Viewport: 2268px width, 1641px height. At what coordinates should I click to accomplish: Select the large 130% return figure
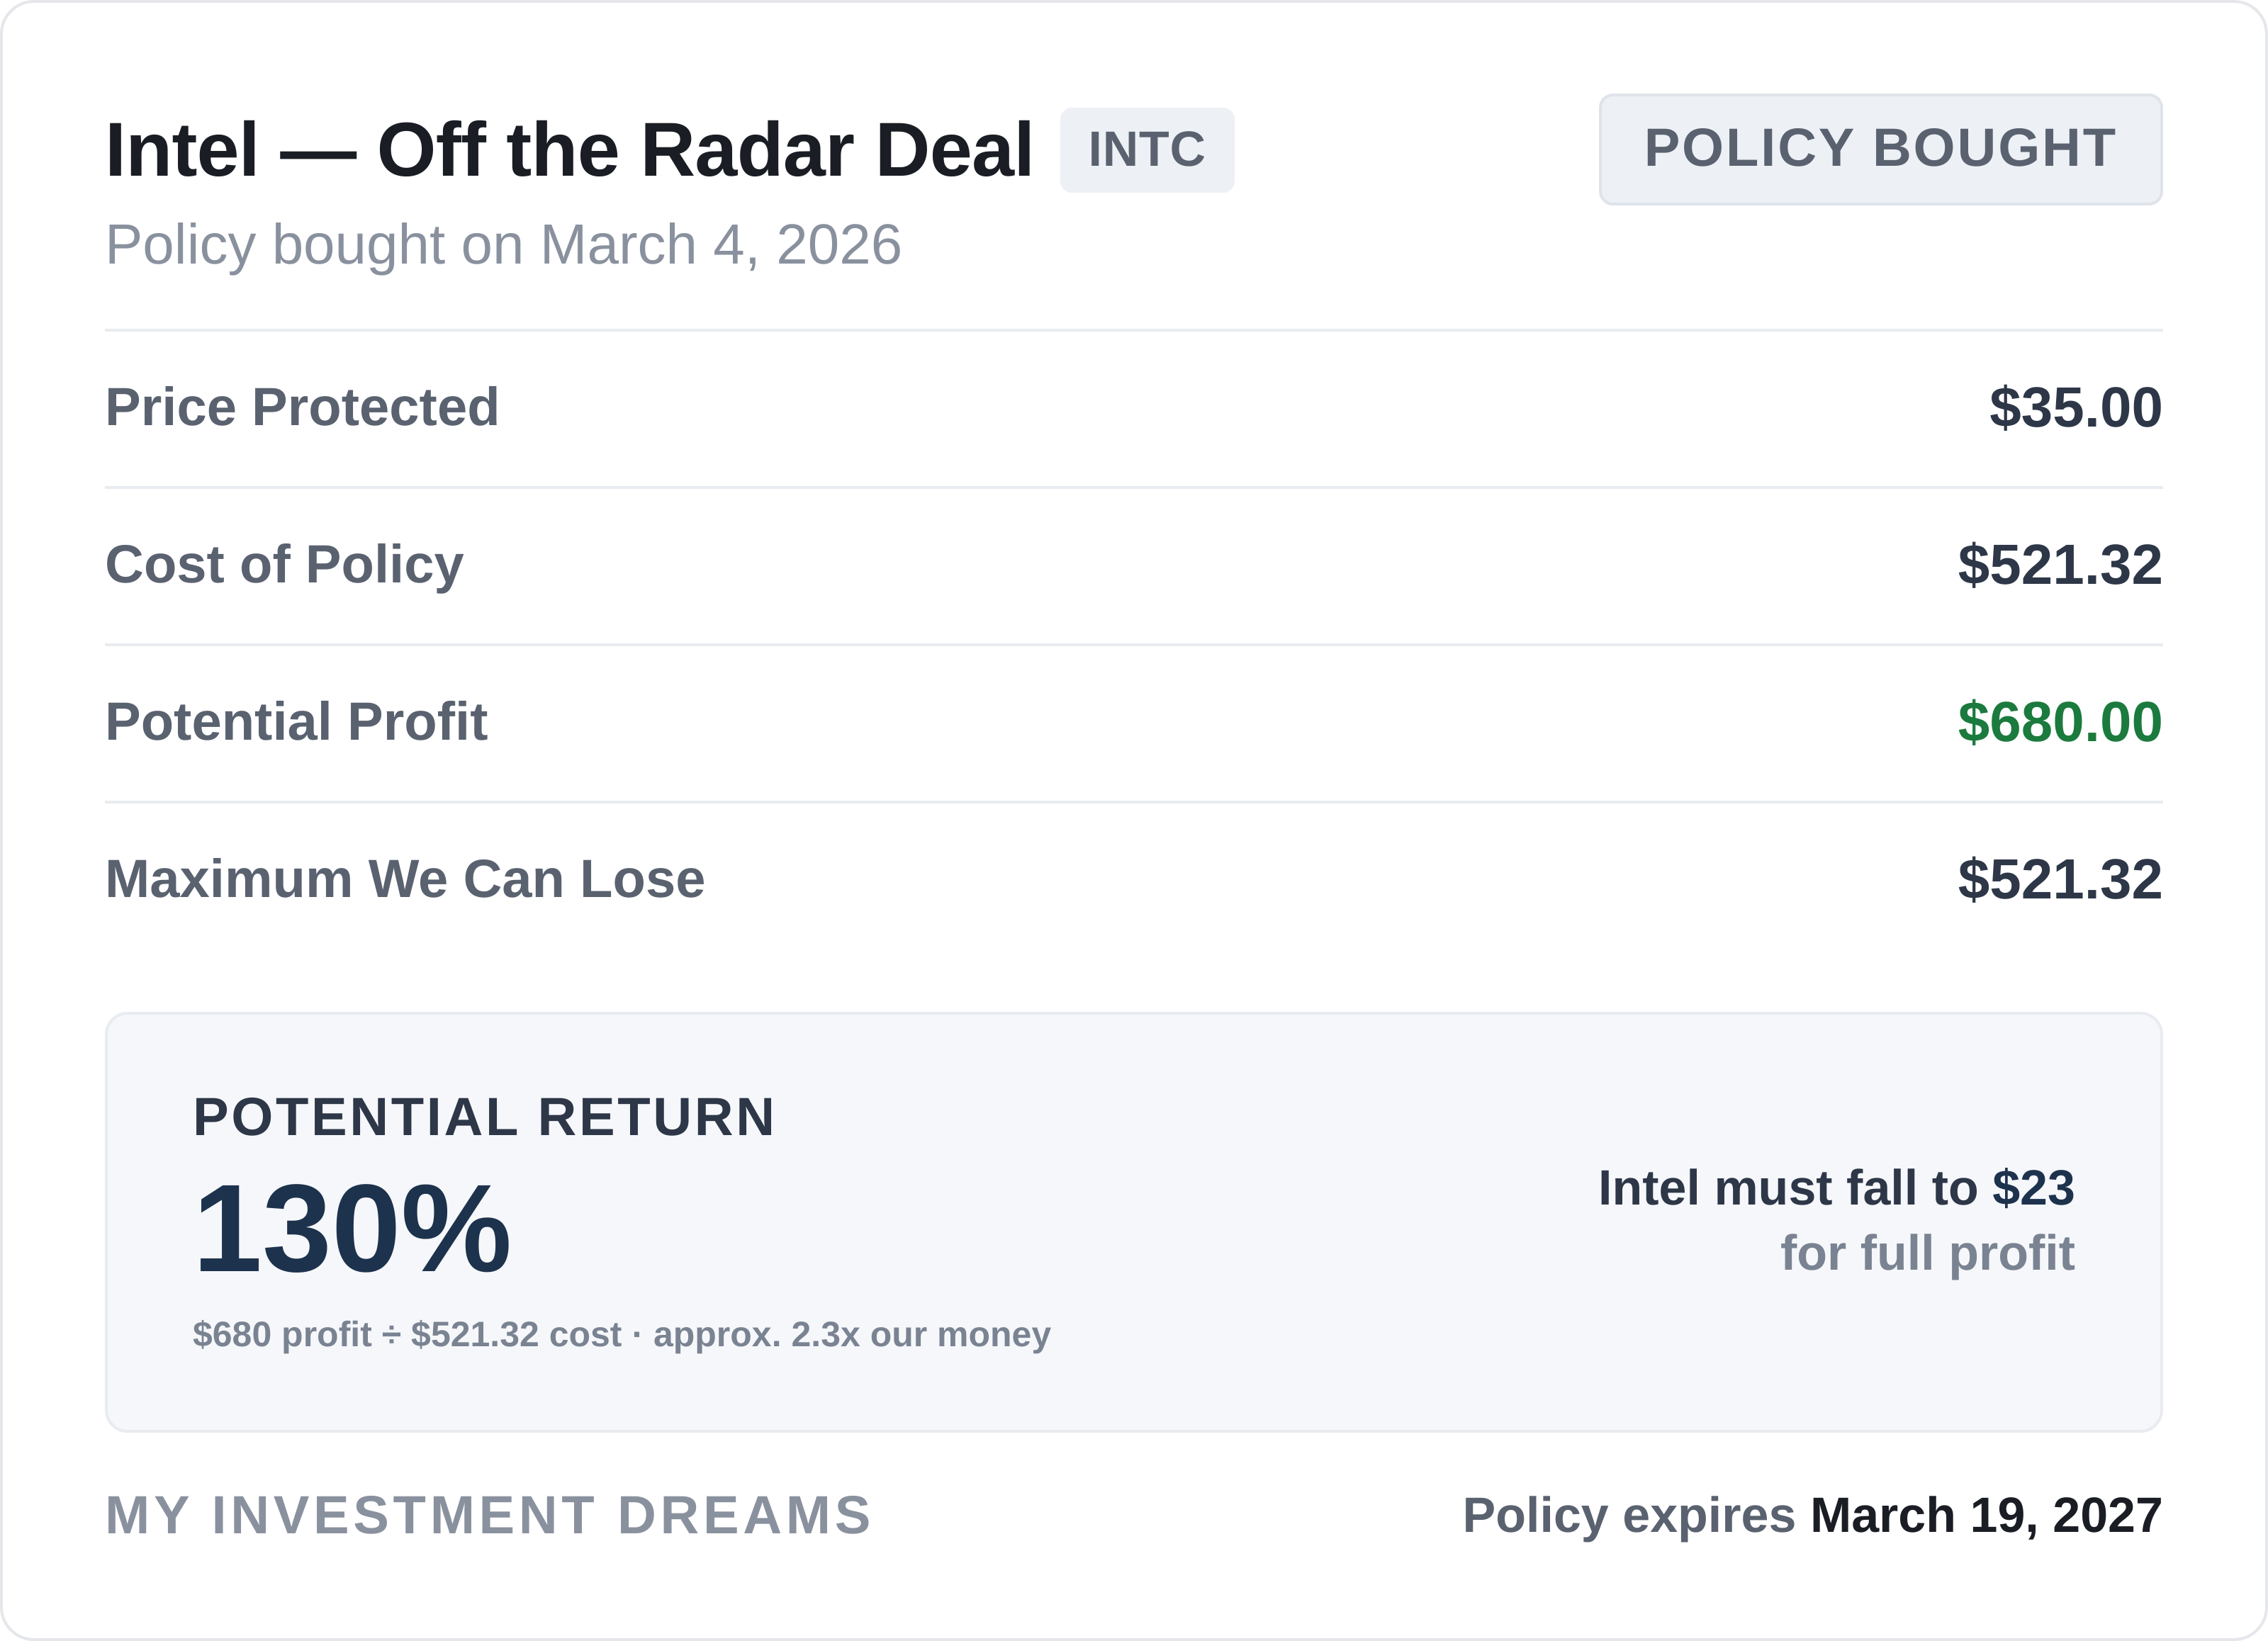click(x=352, y=1229)
